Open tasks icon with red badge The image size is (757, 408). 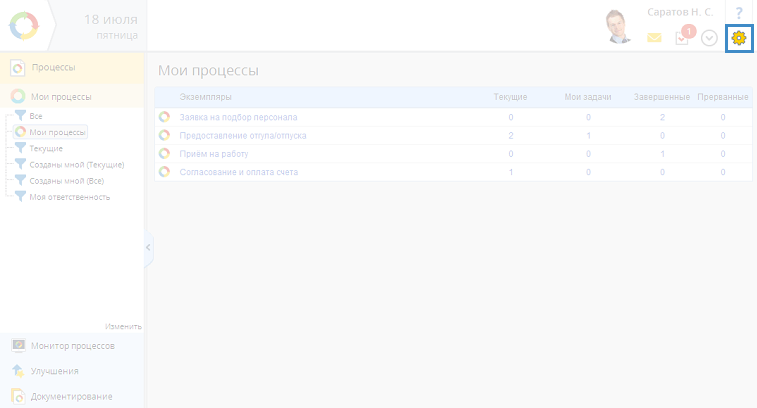tap(683, 37)
